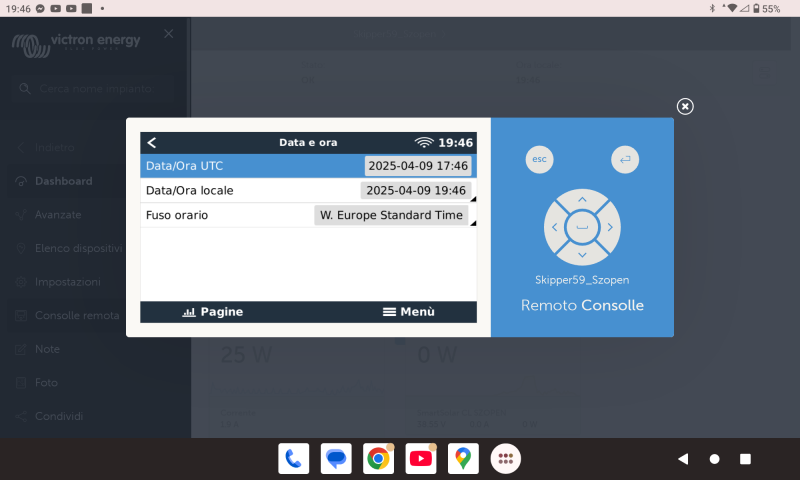Click the Cerca nome impianto search field
Viewport: 800px width, 480px height.
click(93, 89)
